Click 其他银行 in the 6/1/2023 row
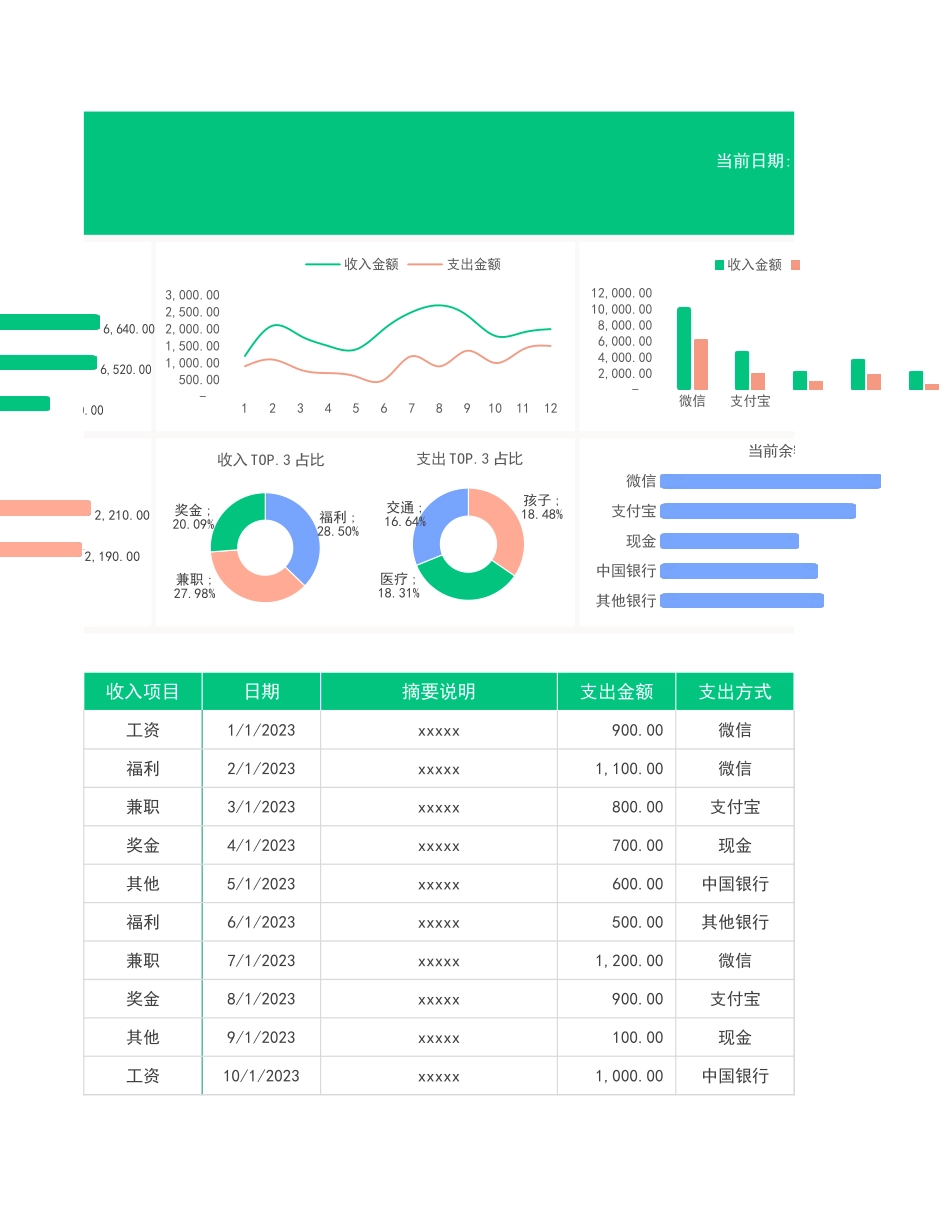Screen dimensions: 950x1230 coord(735,922)
